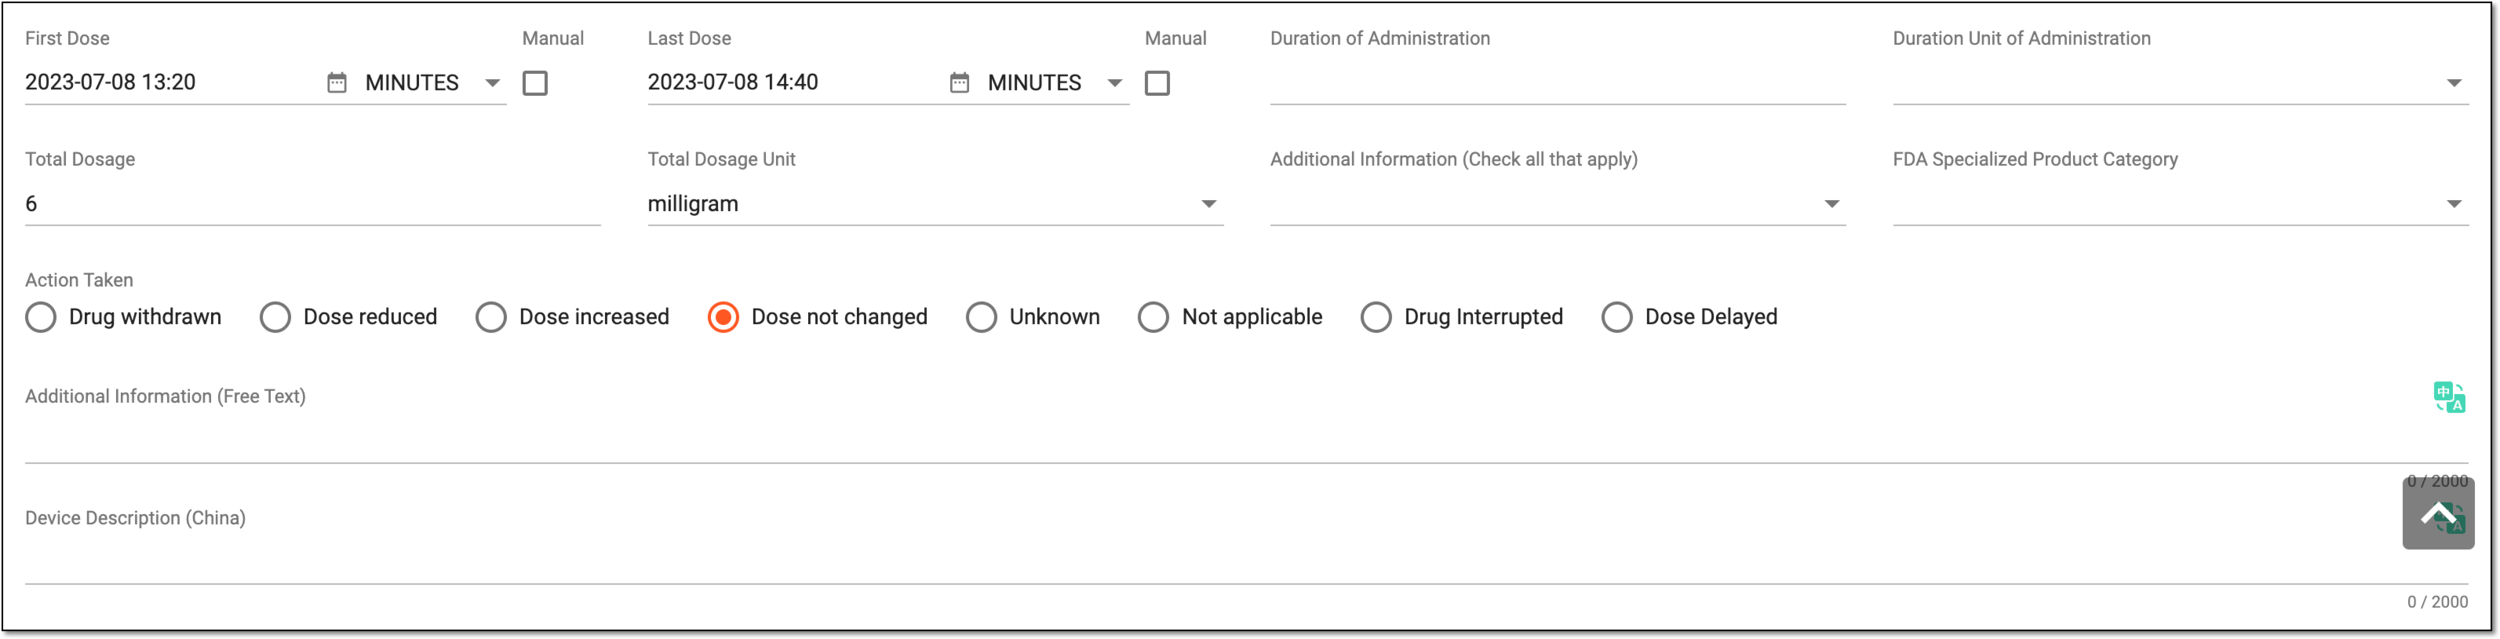Click the scroll-to-top arrow button

click(2438, 513)
